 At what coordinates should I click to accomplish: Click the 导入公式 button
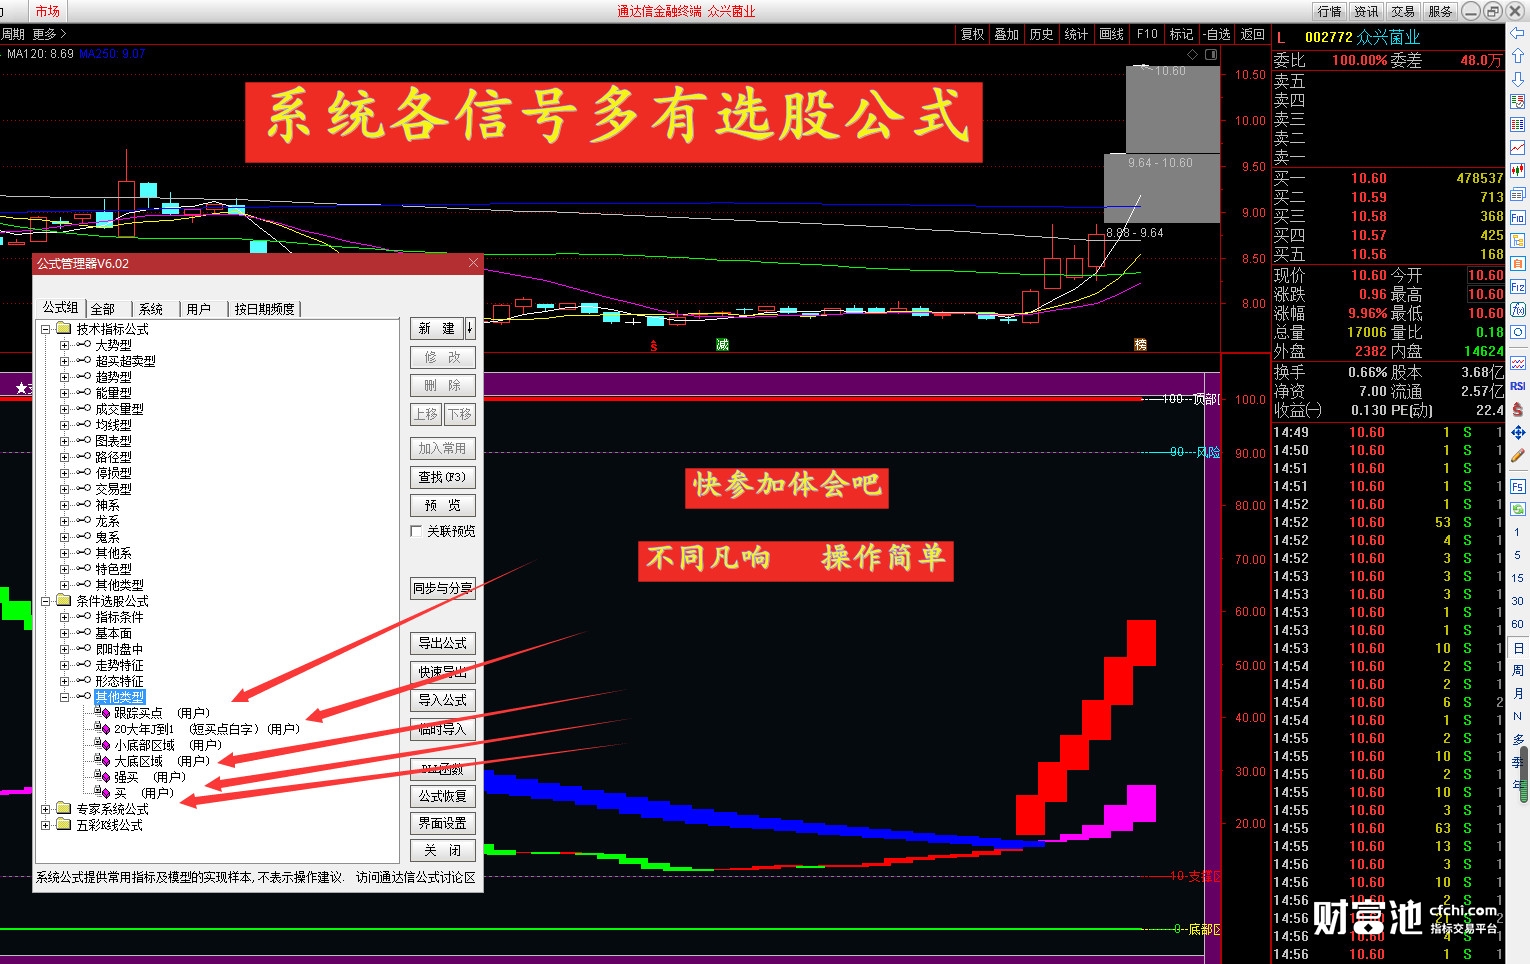click(442, 700)
